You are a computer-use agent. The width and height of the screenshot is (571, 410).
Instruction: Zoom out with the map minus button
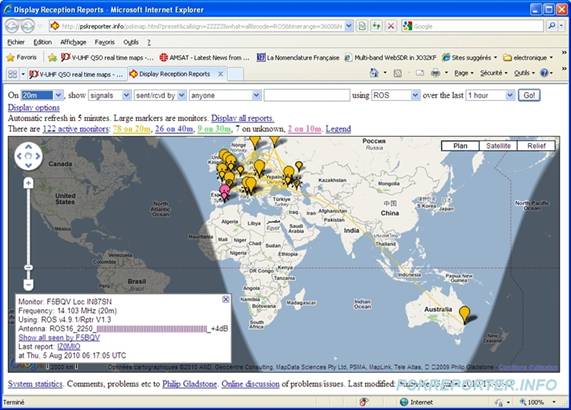(28, 284)
